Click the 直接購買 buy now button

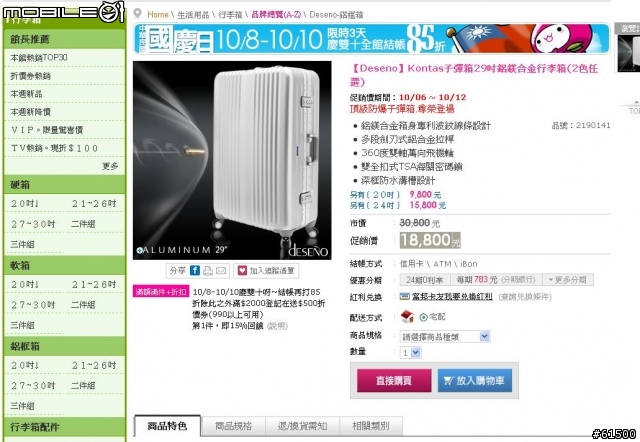click(x=394, y=381)
